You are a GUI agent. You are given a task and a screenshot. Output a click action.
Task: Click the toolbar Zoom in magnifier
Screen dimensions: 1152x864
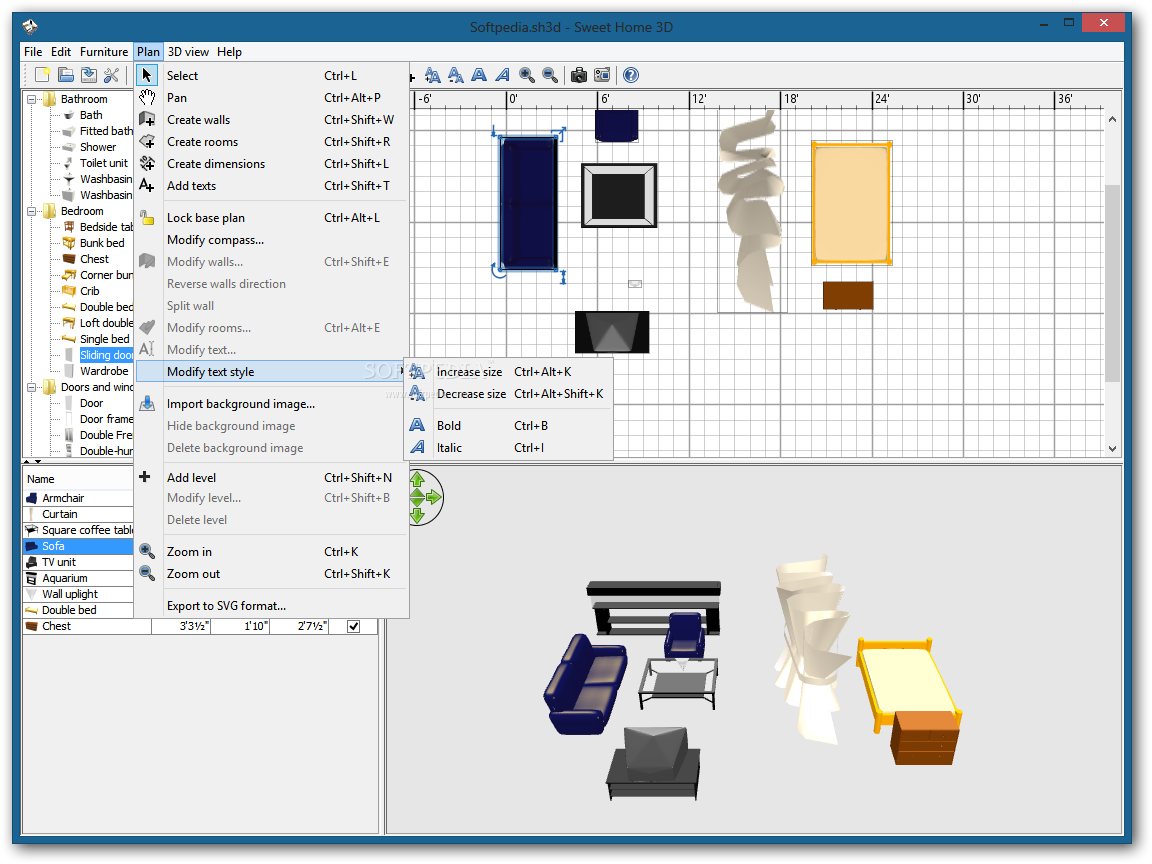click(x=527, y=75)
